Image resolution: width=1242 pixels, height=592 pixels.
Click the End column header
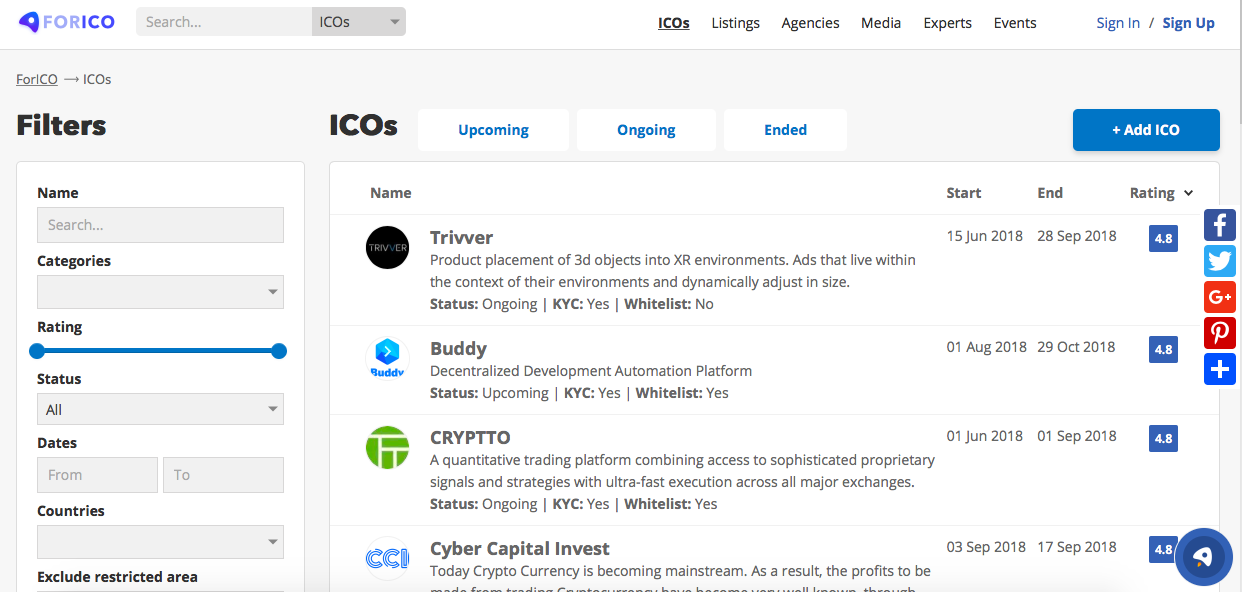pos(1050,193)
